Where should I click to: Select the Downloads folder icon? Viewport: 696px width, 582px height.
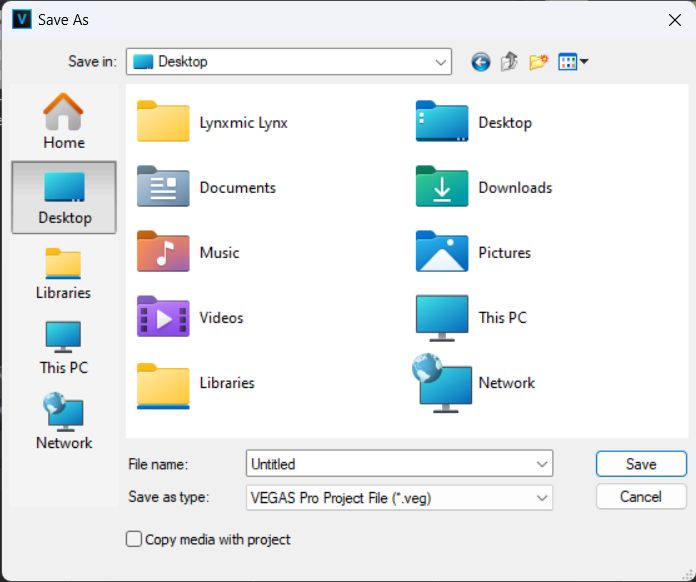[x=442, y=187]
